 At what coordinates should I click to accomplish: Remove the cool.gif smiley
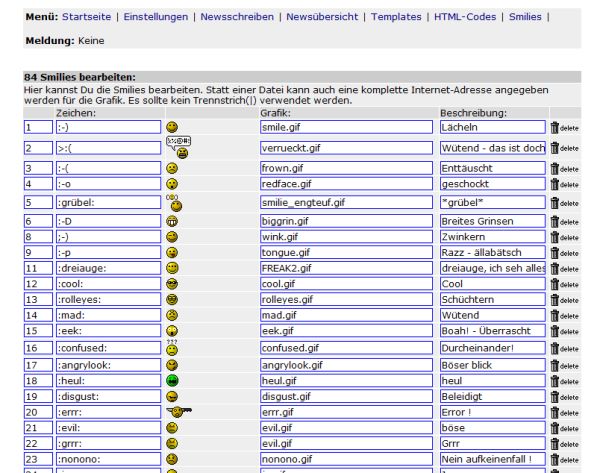pos(564,284)
